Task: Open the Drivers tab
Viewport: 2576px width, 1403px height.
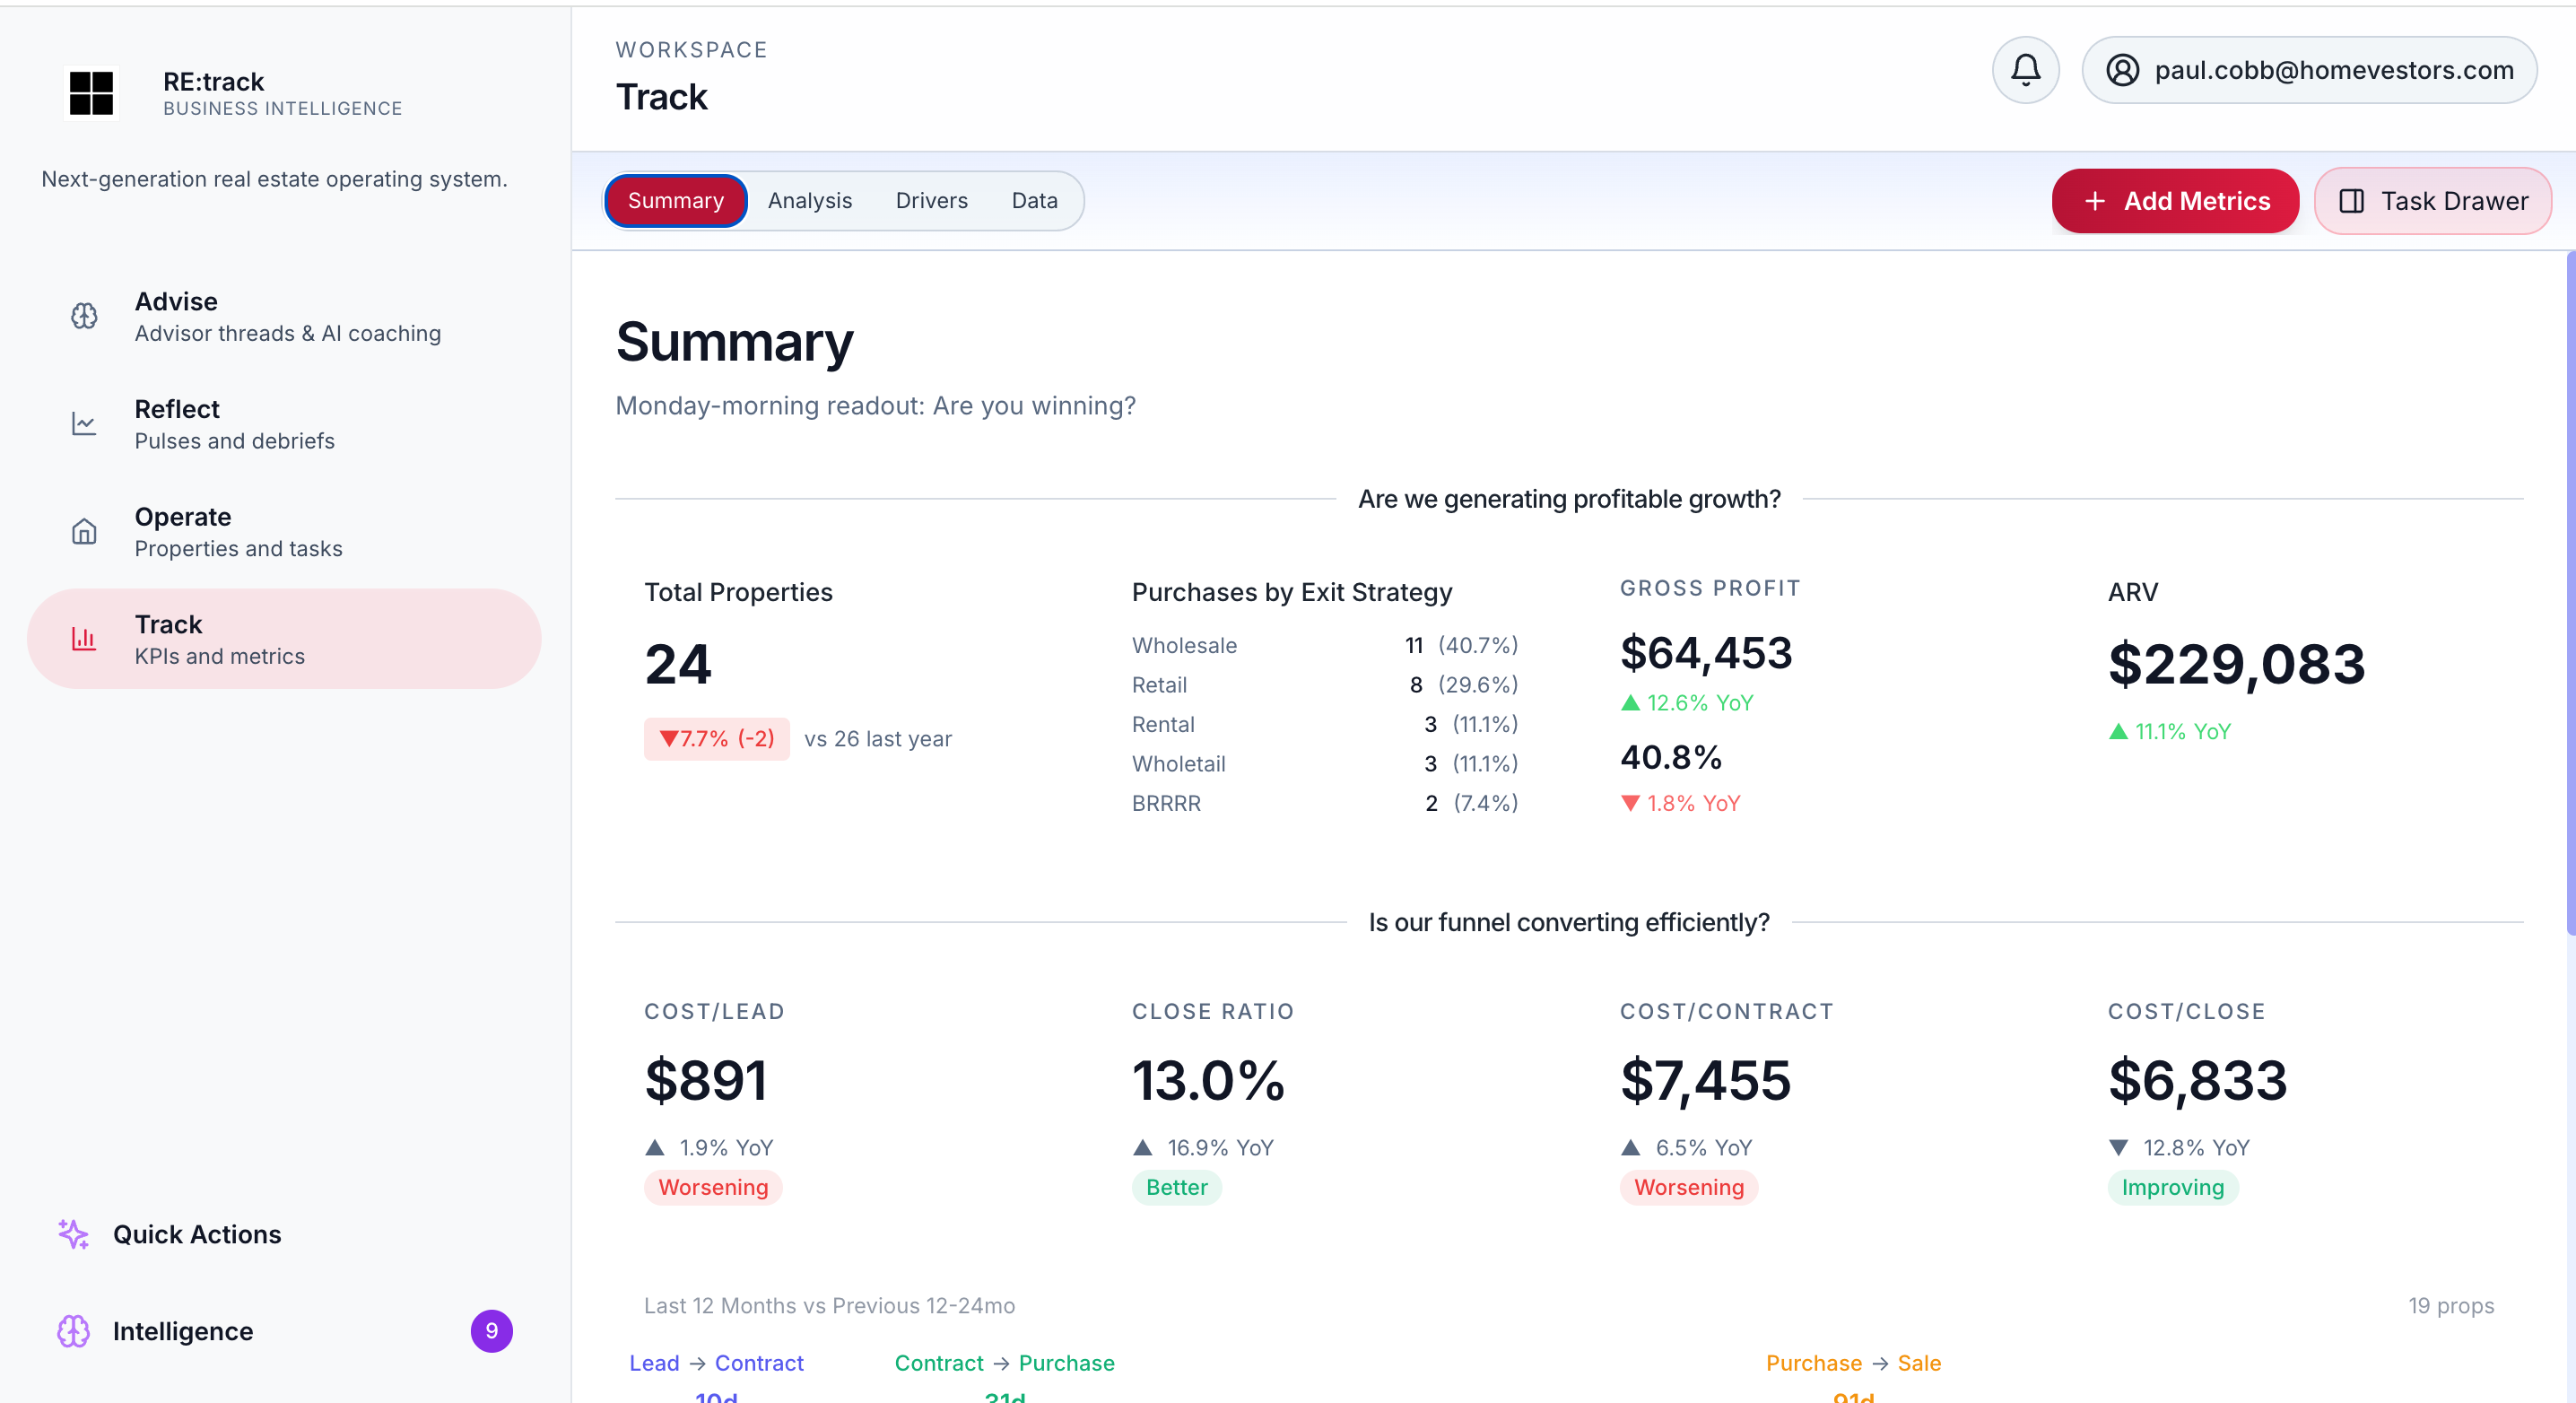Action: tap(931, 200)
